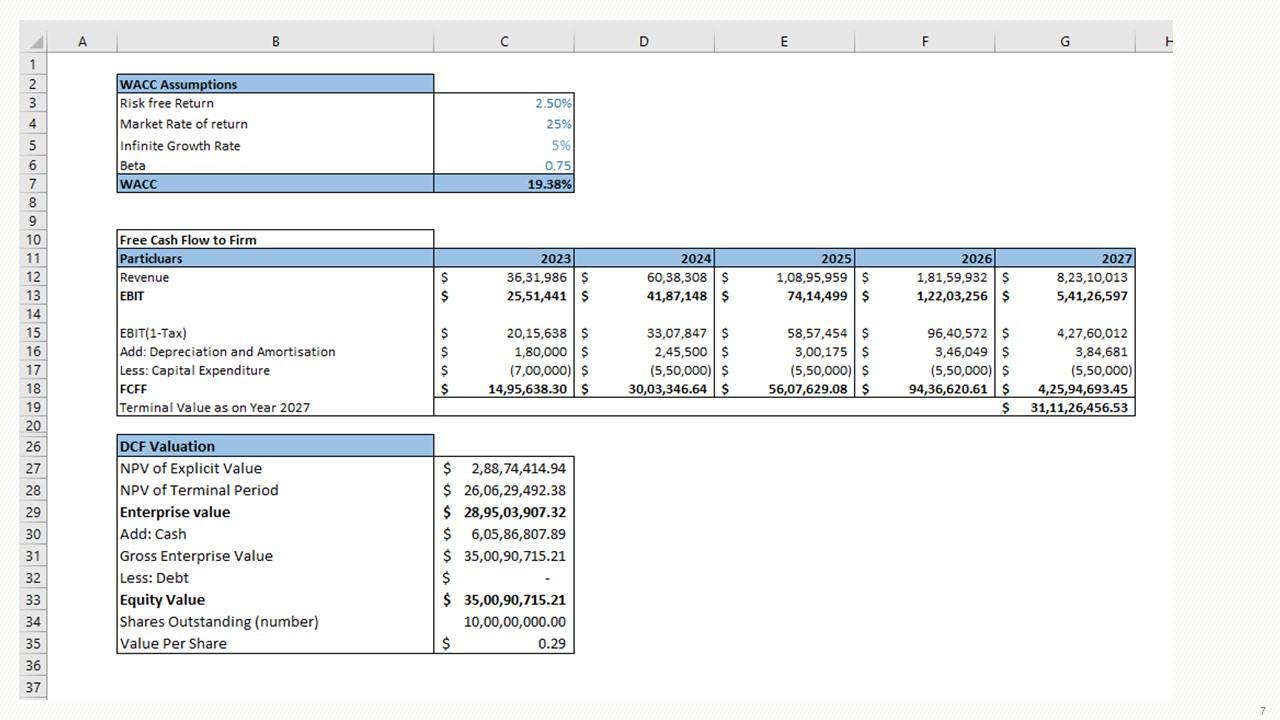Select the Terminal Value 31,11,26,456.53 cell

pos(1064,408)
